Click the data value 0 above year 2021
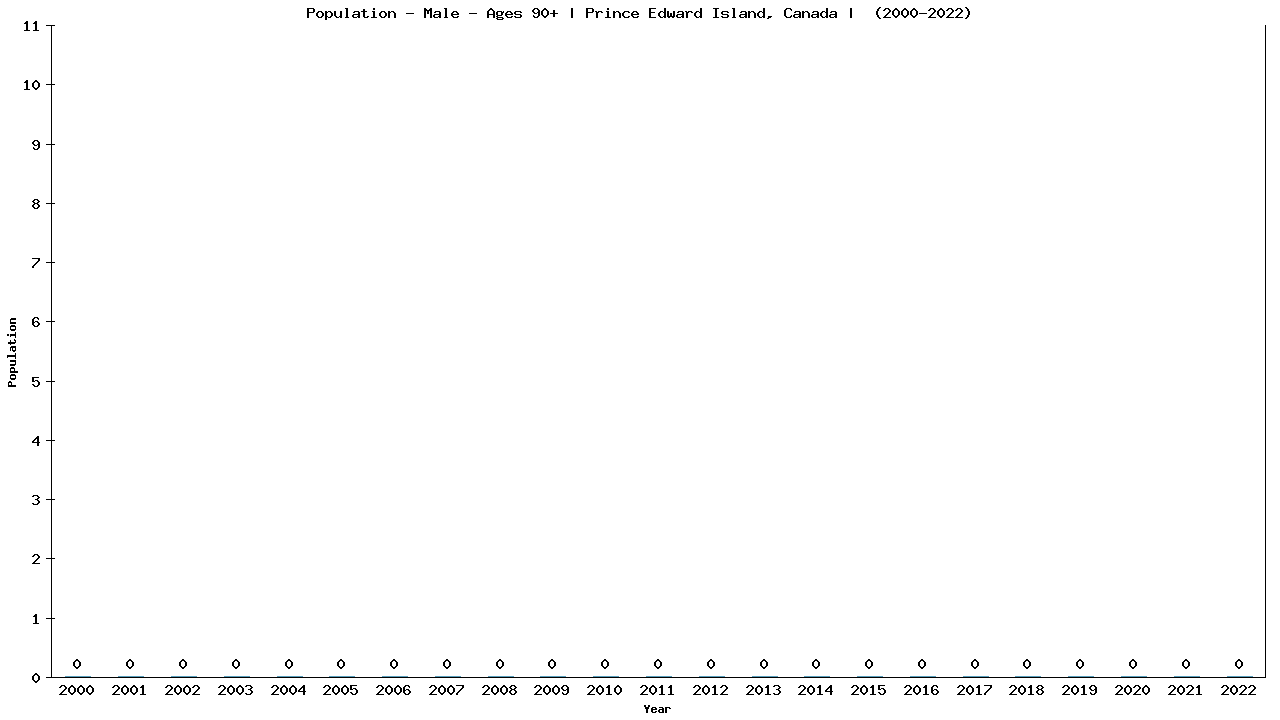This screenshot has height=720, width=1280. click(1186, 664)
